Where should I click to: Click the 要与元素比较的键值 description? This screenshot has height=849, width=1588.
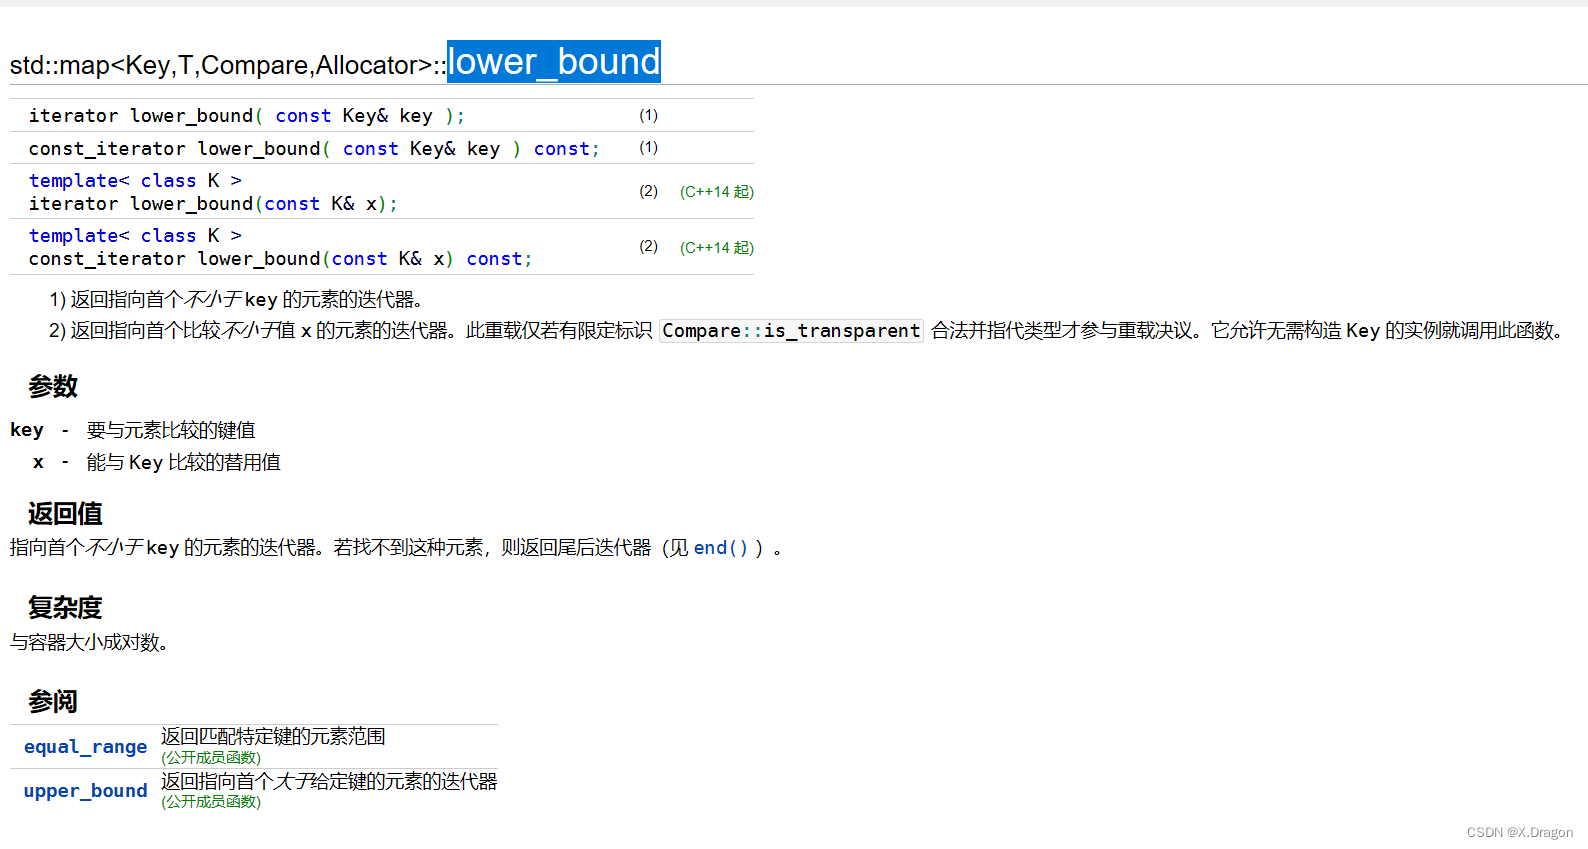(171, 430)
